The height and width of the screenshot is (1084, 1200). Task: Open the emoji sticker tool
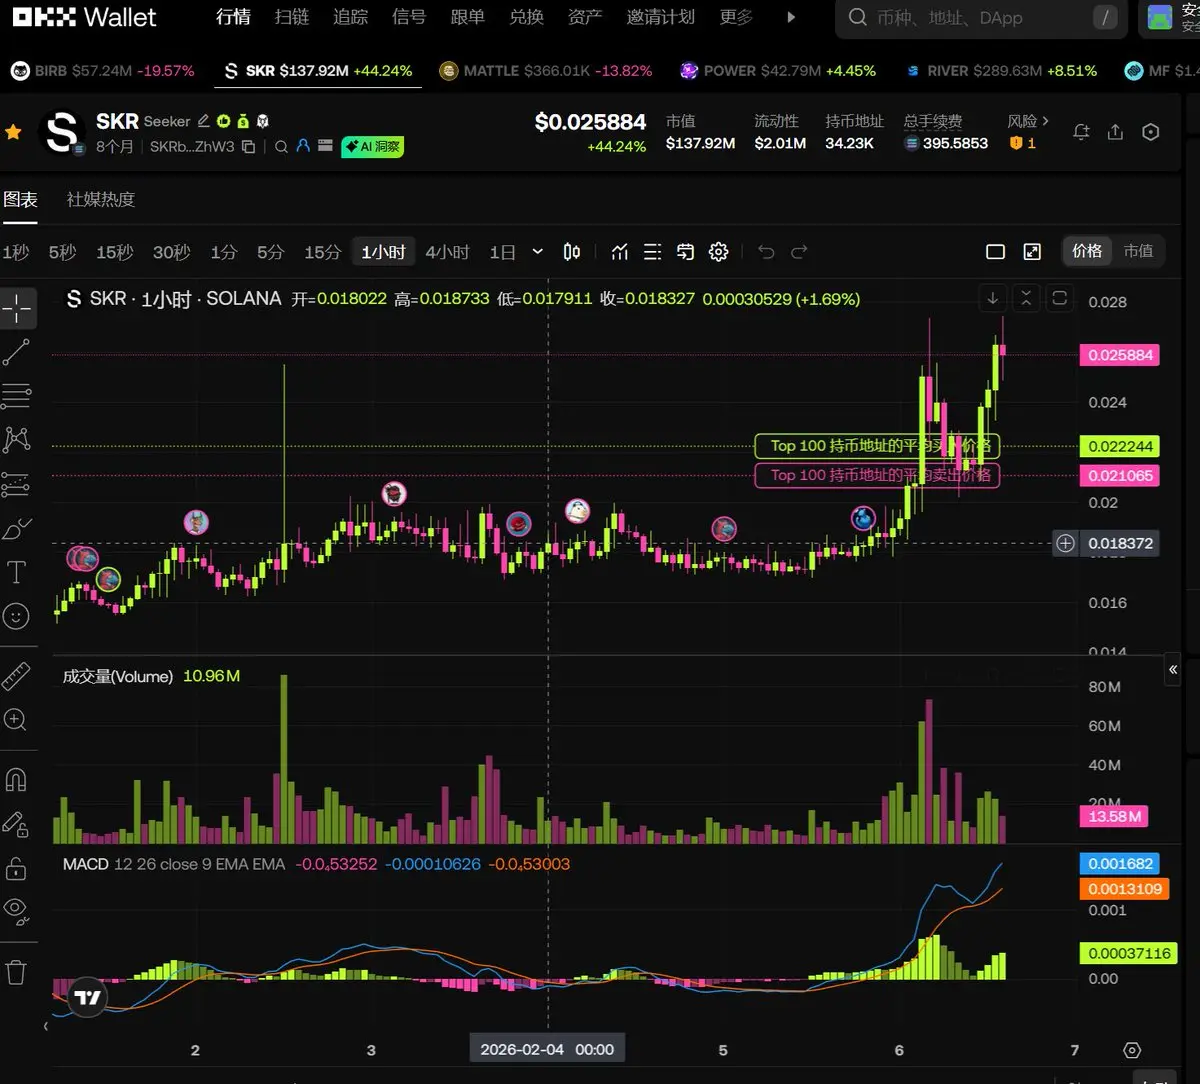click(x=16, y=616)
